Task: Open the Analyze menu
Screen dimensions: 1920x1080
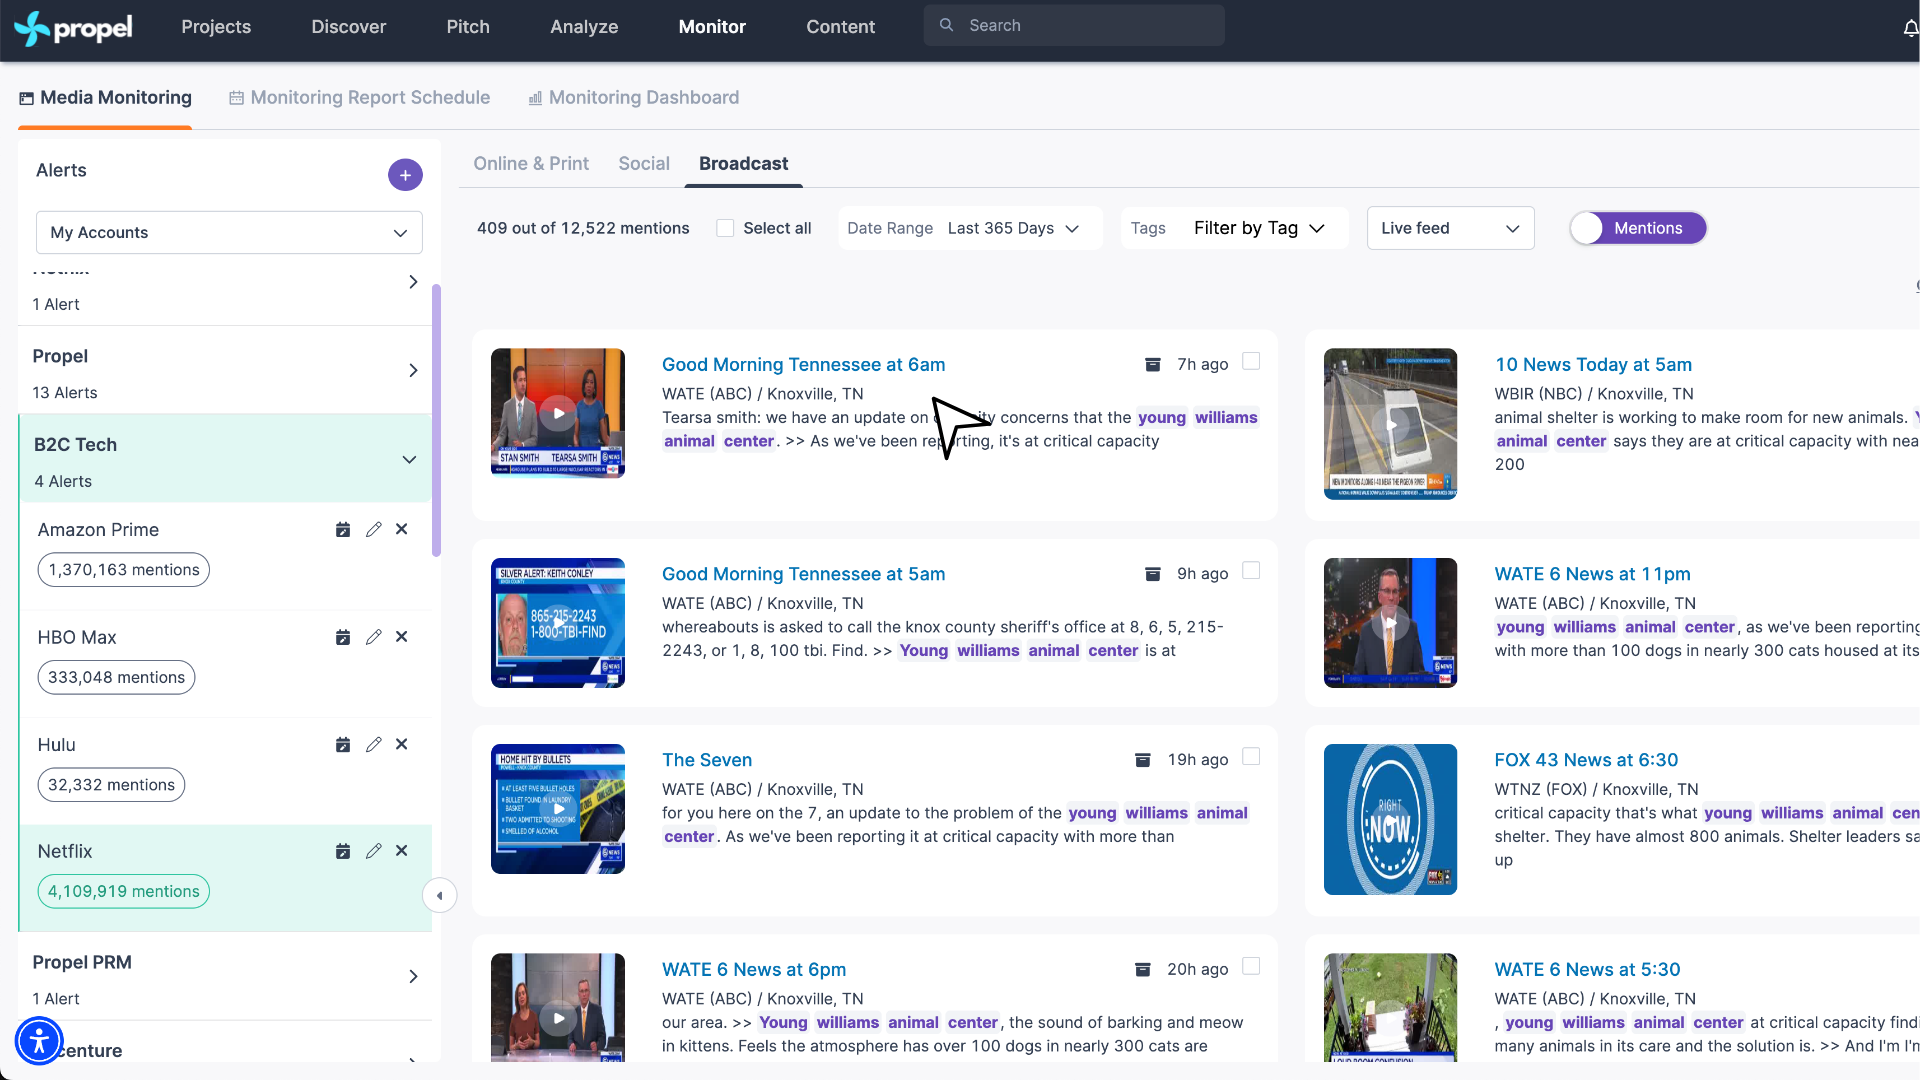Action: 584,27
